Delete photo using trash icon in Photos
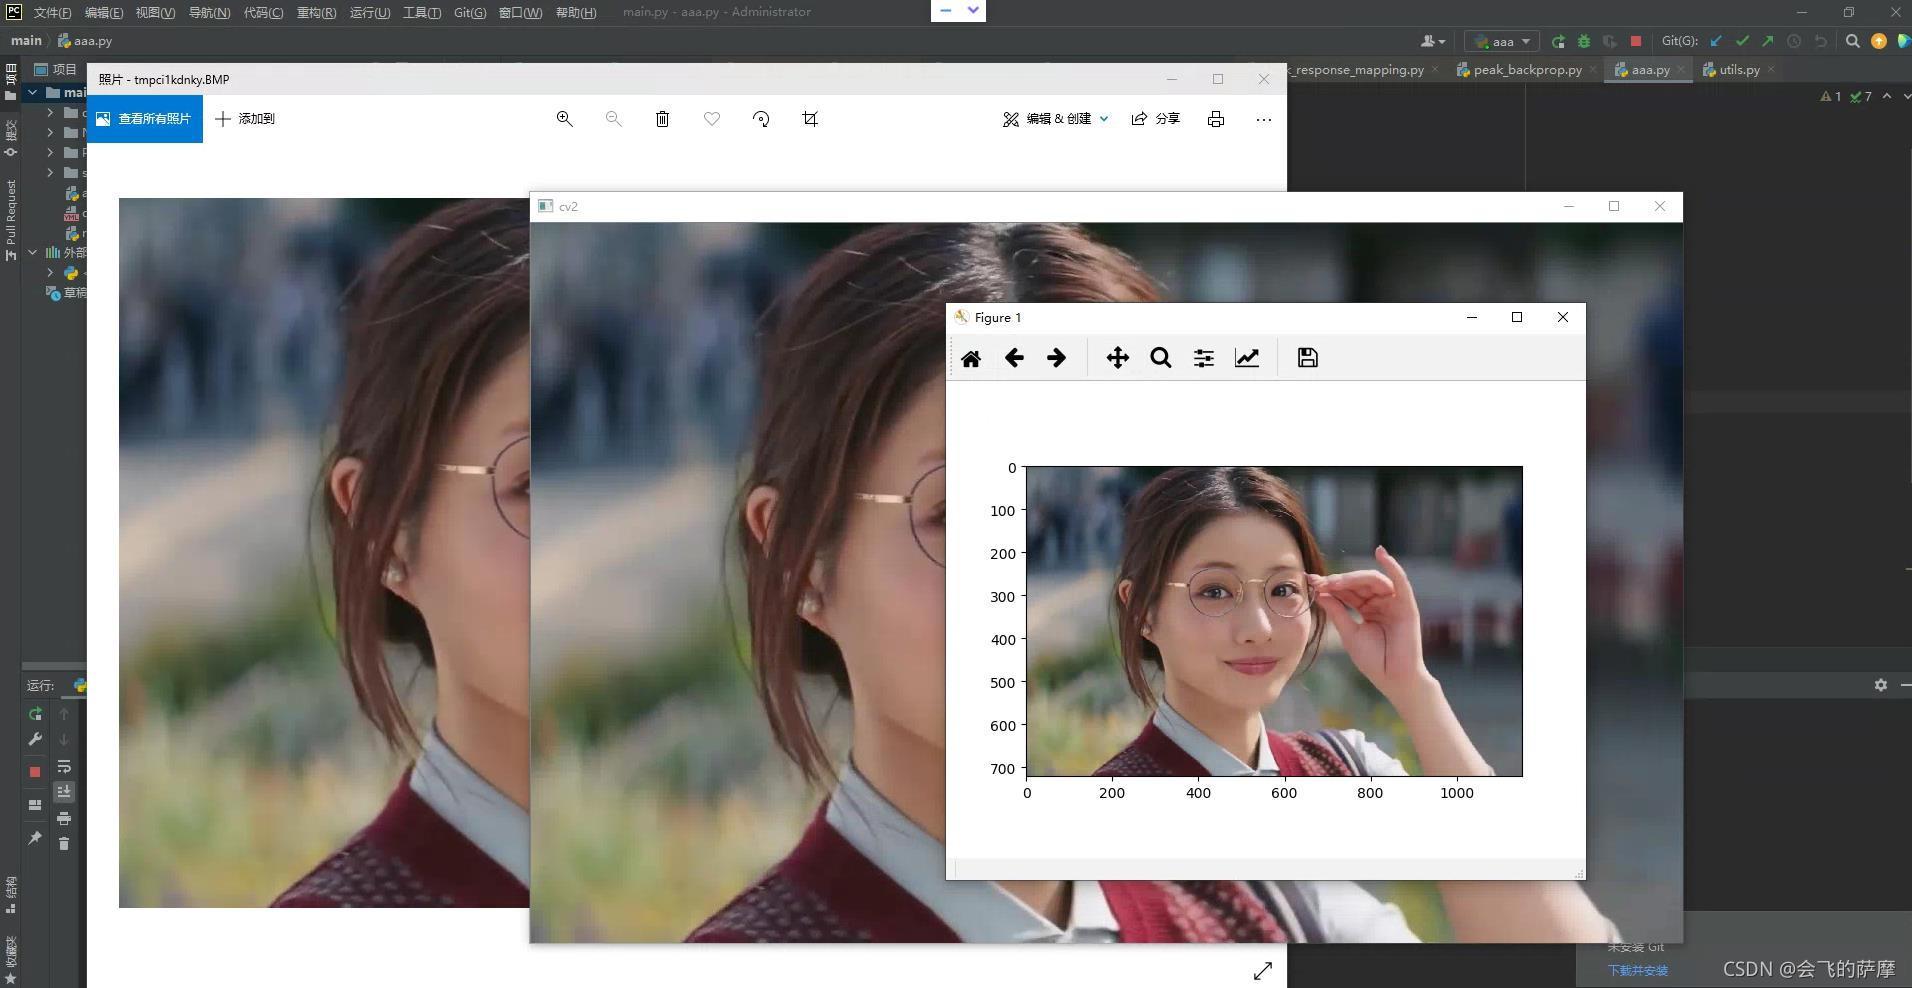Viewport: 1912px width, 988px height. [662, 119]
